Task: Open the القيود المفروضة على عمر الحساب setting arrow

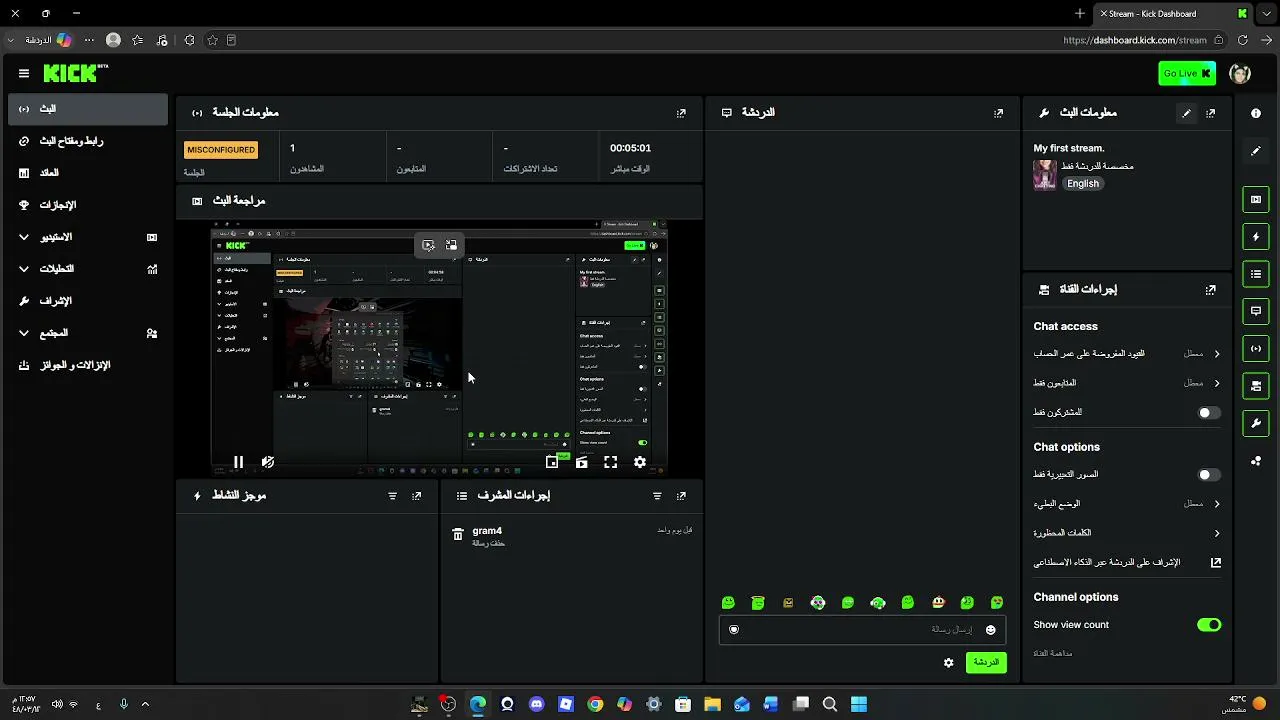Action: tap(1216, 354)
